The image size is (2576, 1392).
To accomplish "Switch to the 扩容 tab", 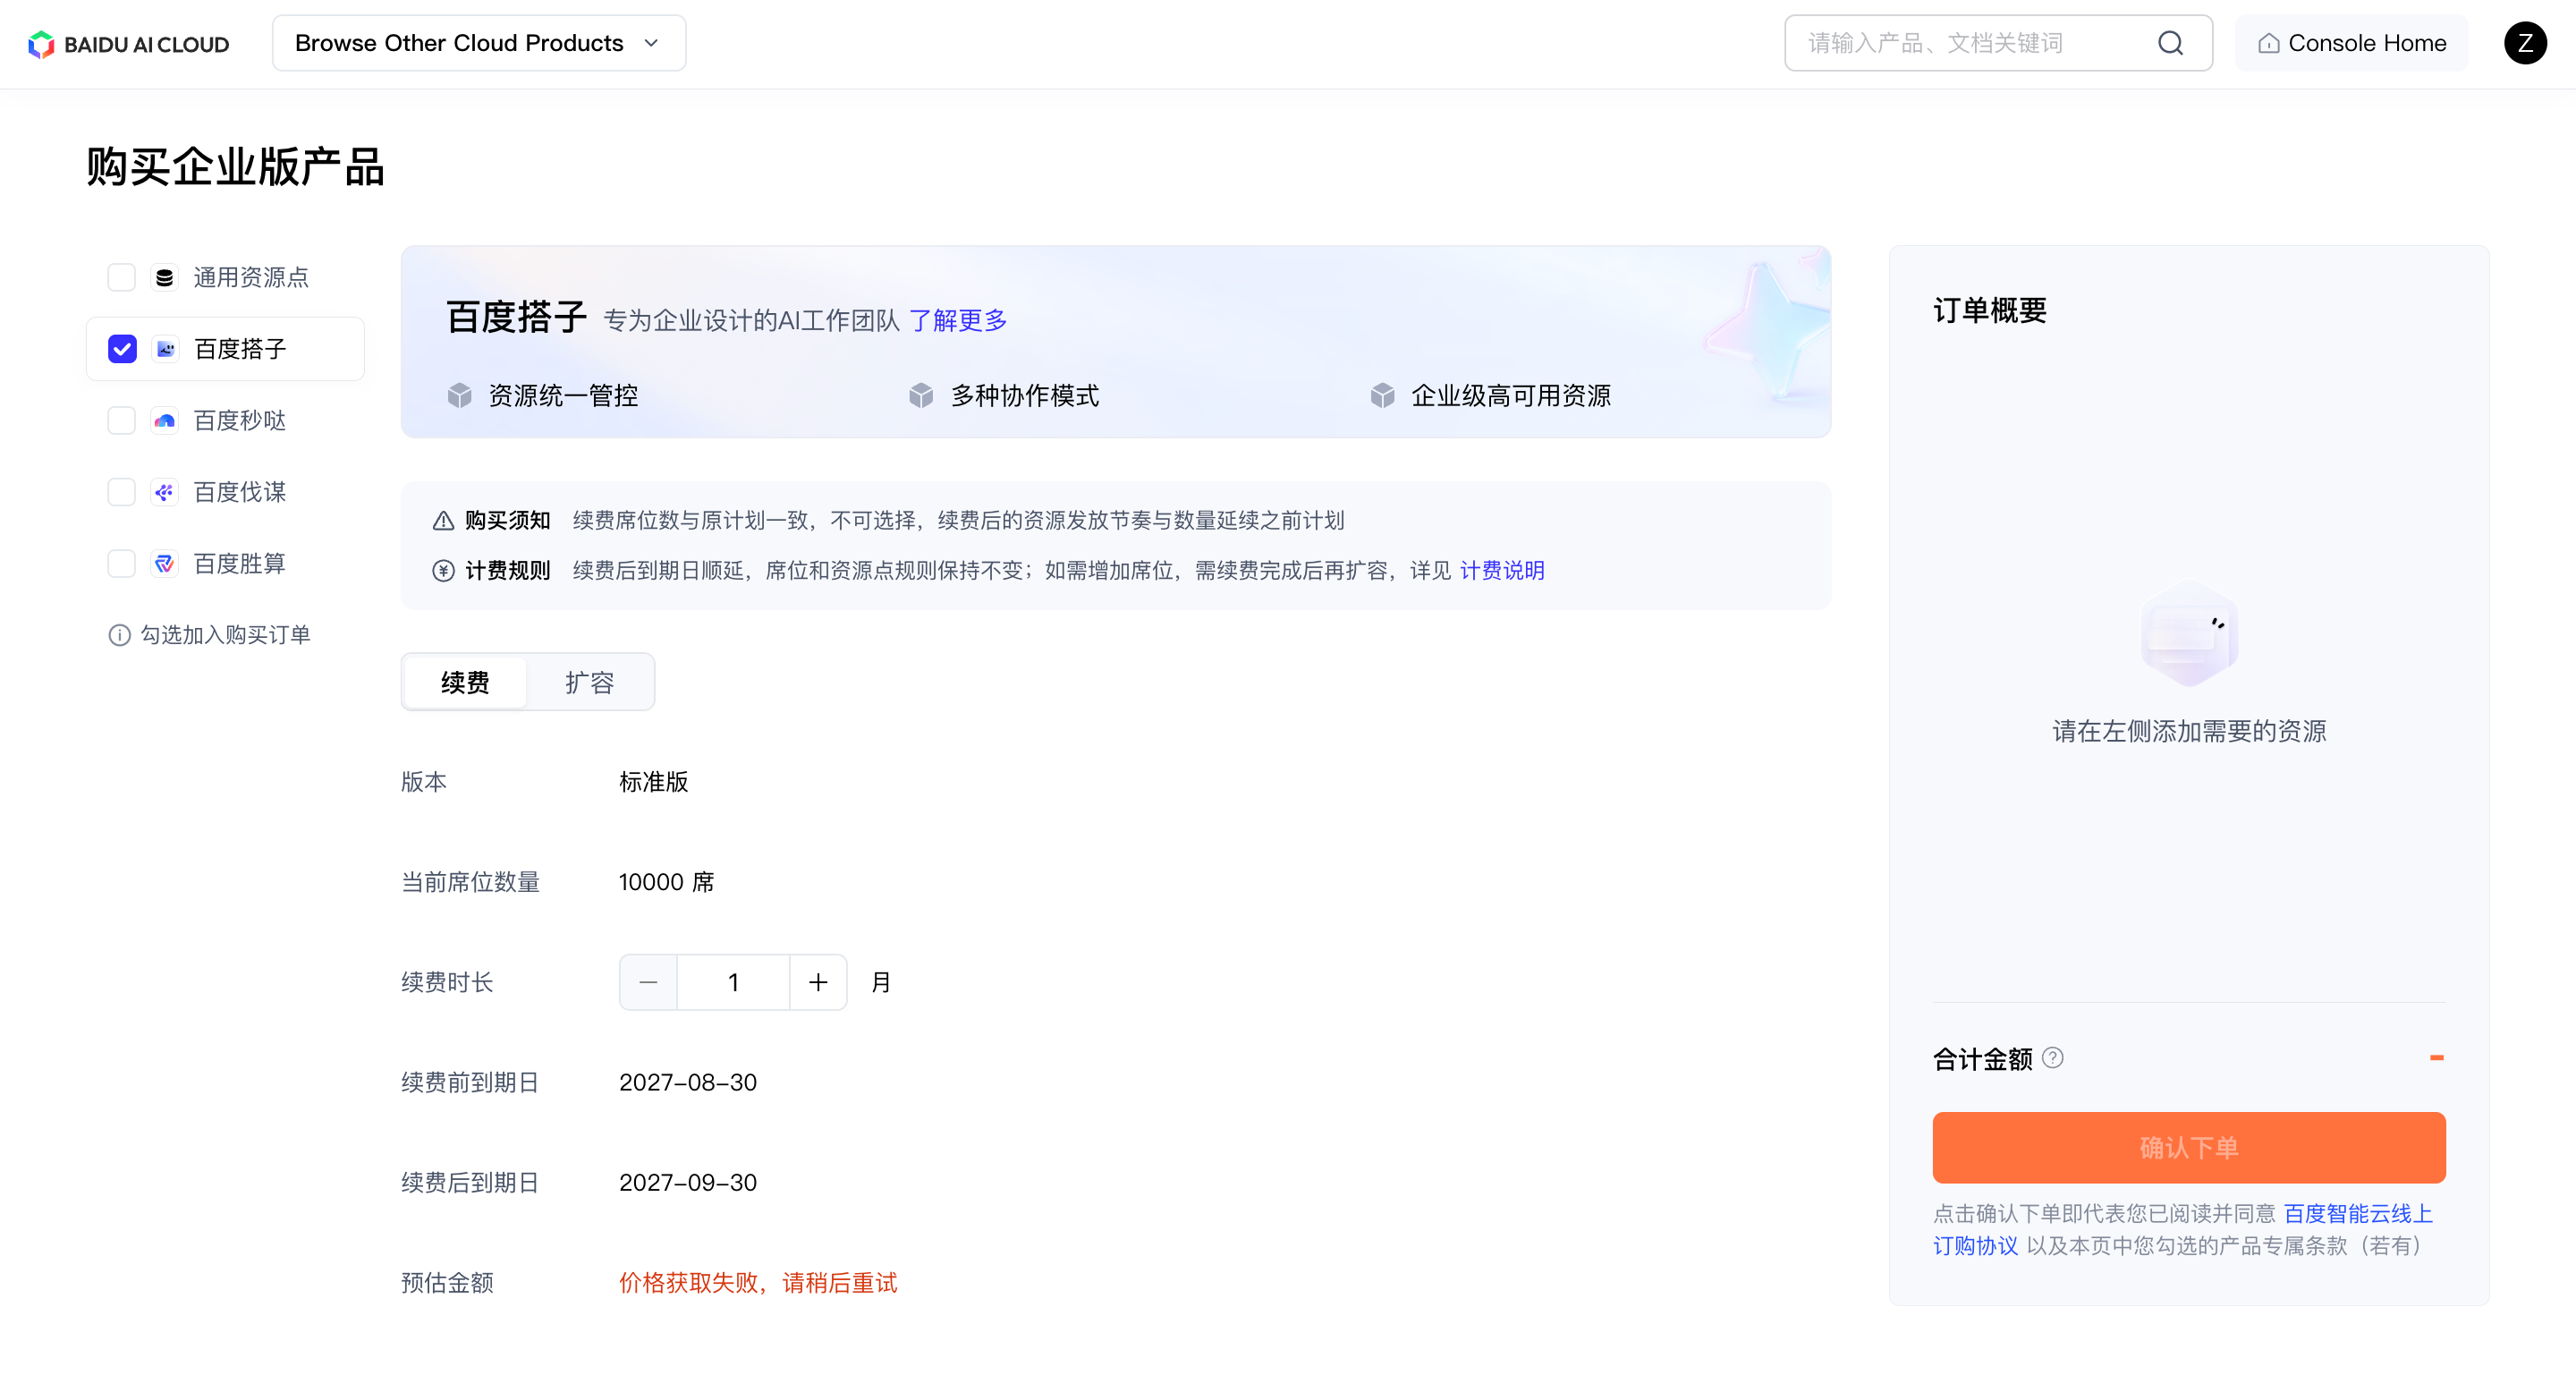I will (589, 683).
